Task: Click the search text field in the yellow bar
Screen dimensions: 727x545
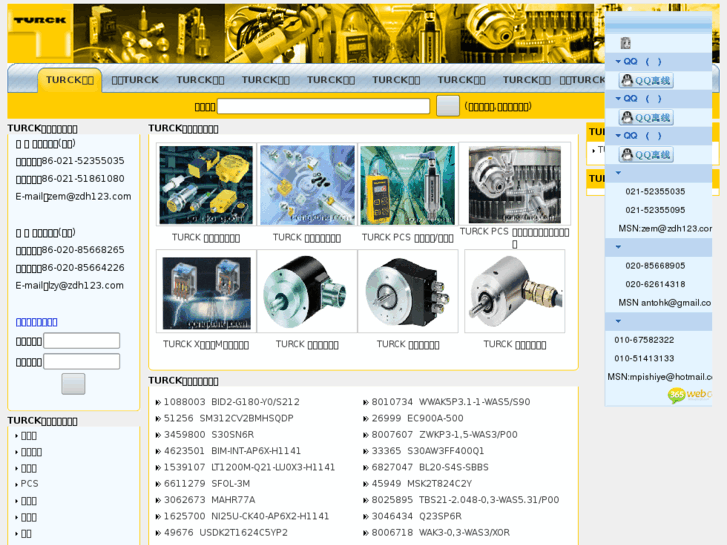Action: tap(323, 106)
